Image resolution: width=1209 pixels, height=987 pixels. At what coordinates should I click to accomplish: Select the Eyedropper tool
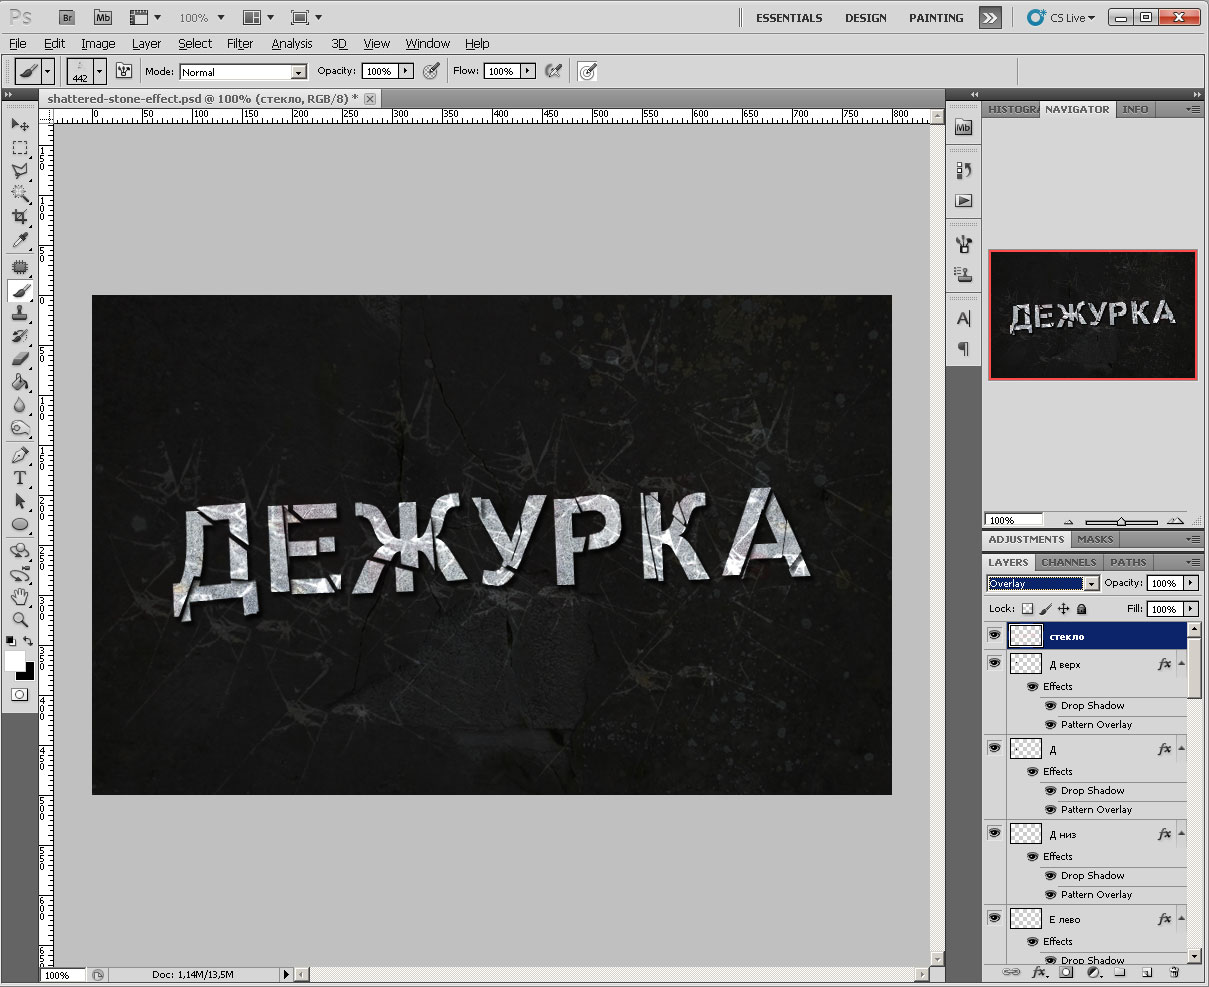(19, 240)
